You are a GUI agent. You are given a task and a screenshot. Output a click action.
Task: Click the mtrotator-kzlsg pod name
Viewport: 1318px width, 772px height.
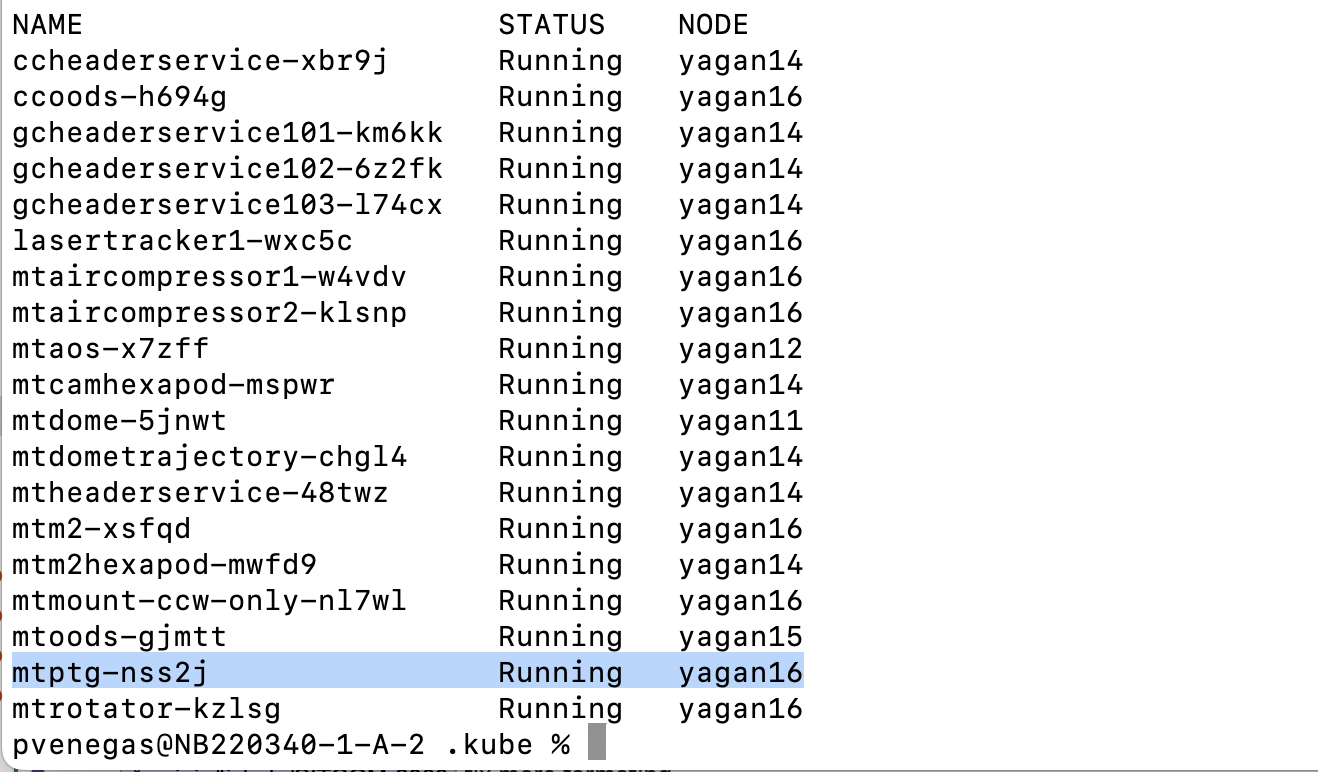pyautogui.click(x=146, y=708)
